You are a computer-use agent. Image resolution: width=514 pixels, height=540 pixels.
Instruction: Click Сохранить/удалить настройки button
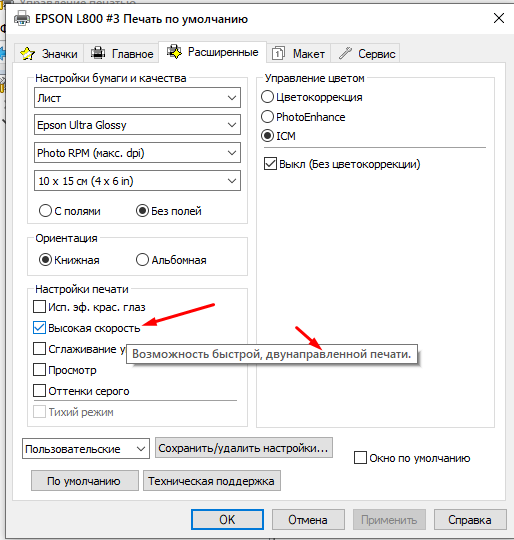[244, 448]
